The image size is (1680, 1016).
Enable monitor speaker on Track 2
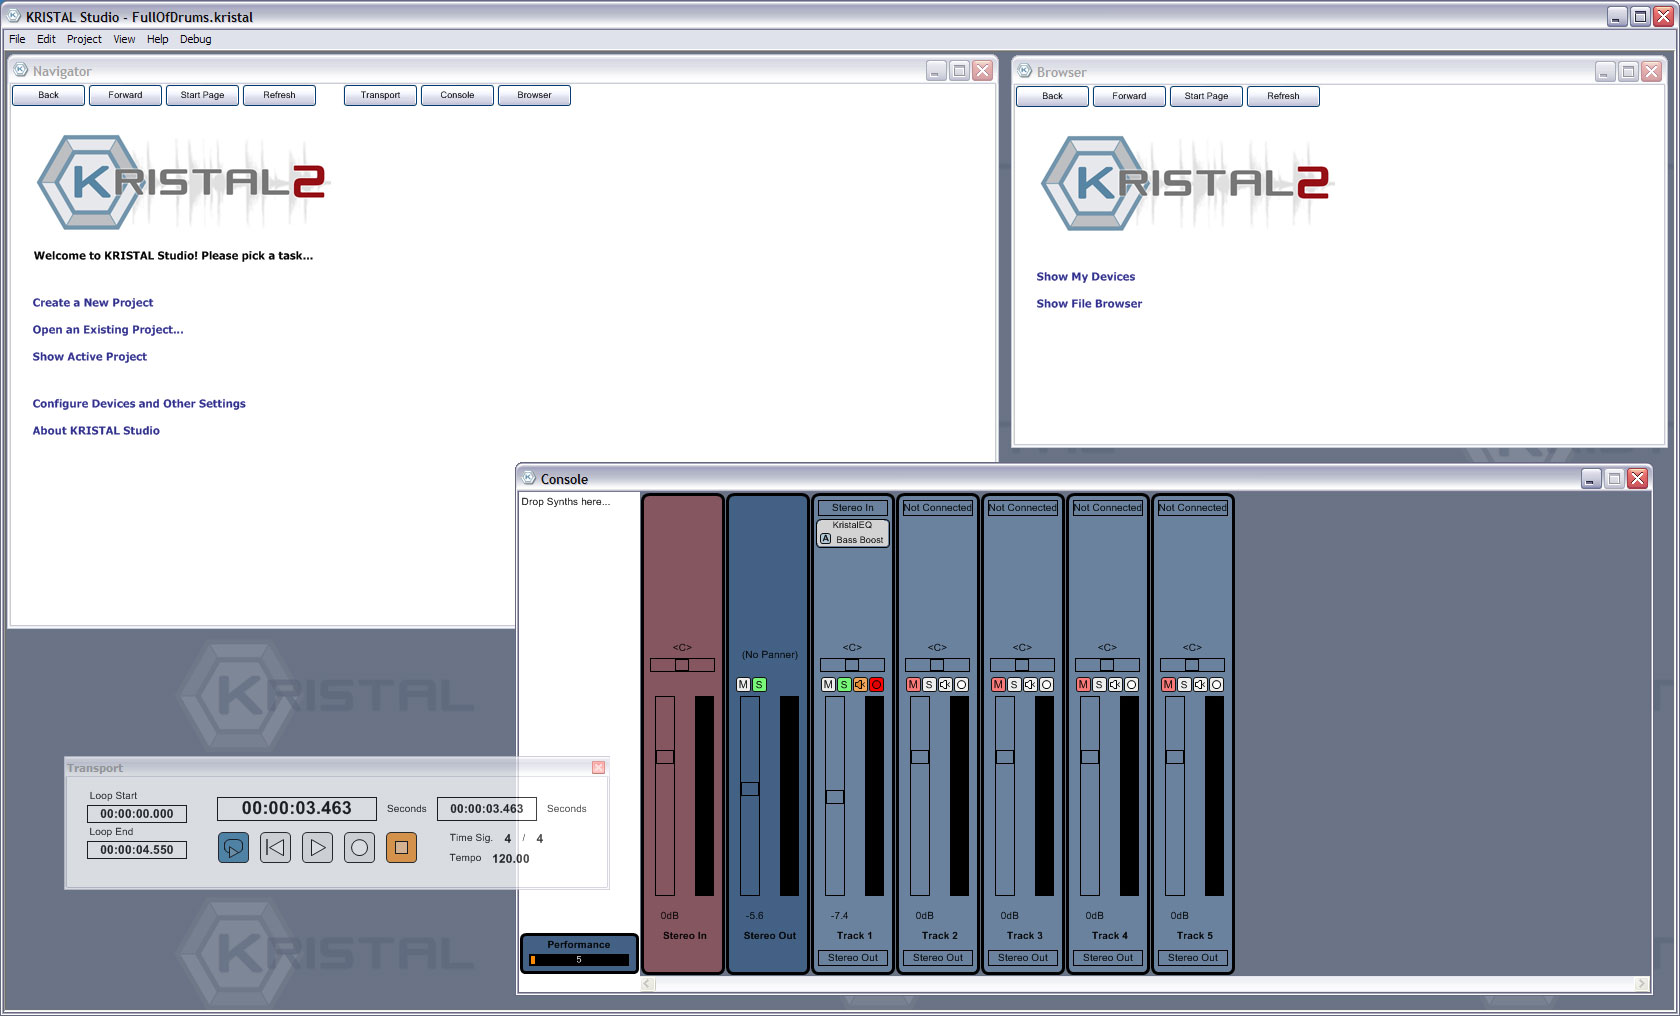(945, 685)
